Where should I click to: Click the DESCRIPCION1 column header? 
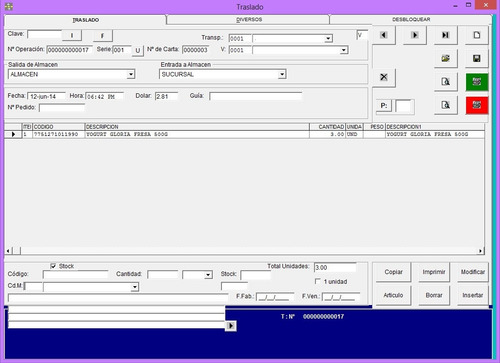(x=435, y=127)
